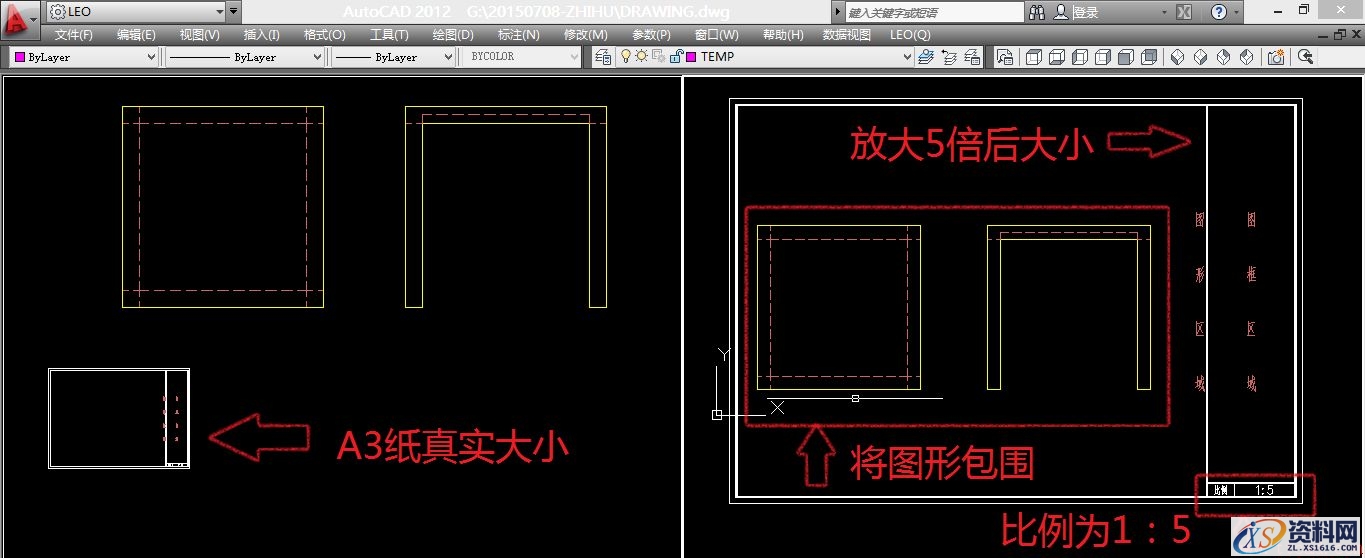Expand the LEO workspace dropdown
Screen dimensions: 1365x558
219,12
